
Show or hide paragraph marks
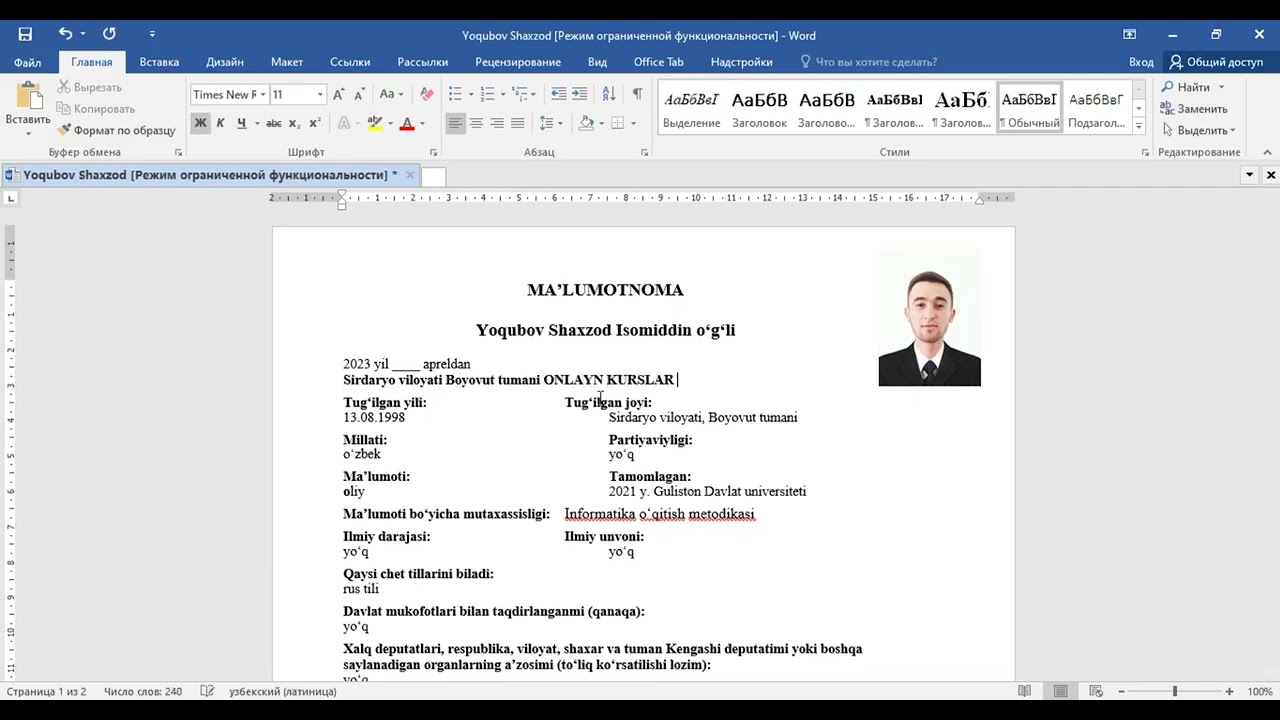(x=637, y=94)
